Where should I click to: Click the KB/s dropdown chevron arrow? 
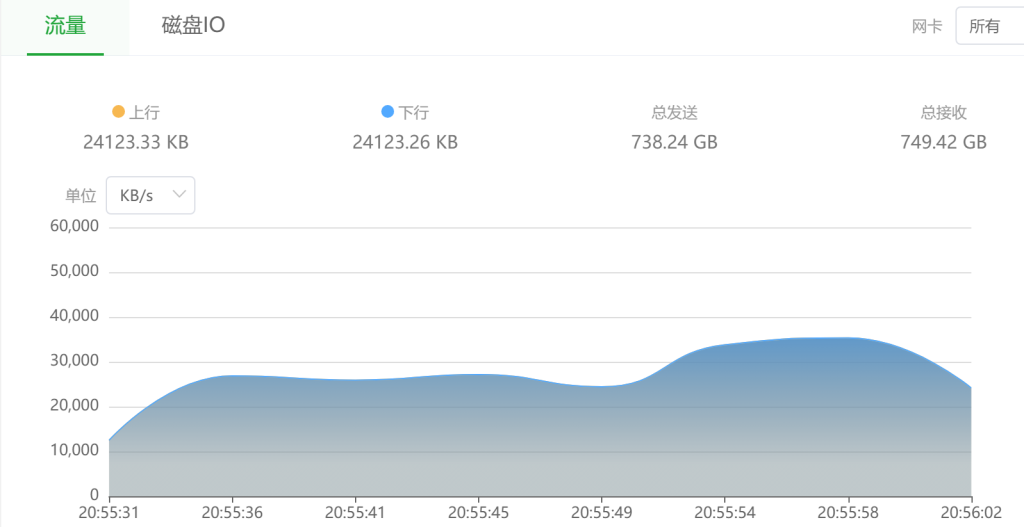click(x=179, y=194)
